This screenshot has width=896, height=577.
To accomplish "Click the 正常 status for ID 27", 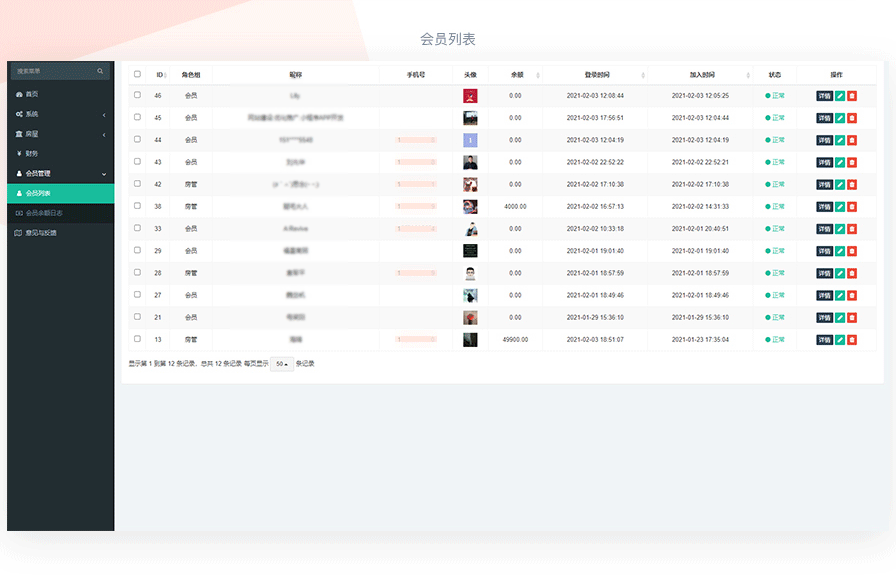I will (x=775, y=295).
